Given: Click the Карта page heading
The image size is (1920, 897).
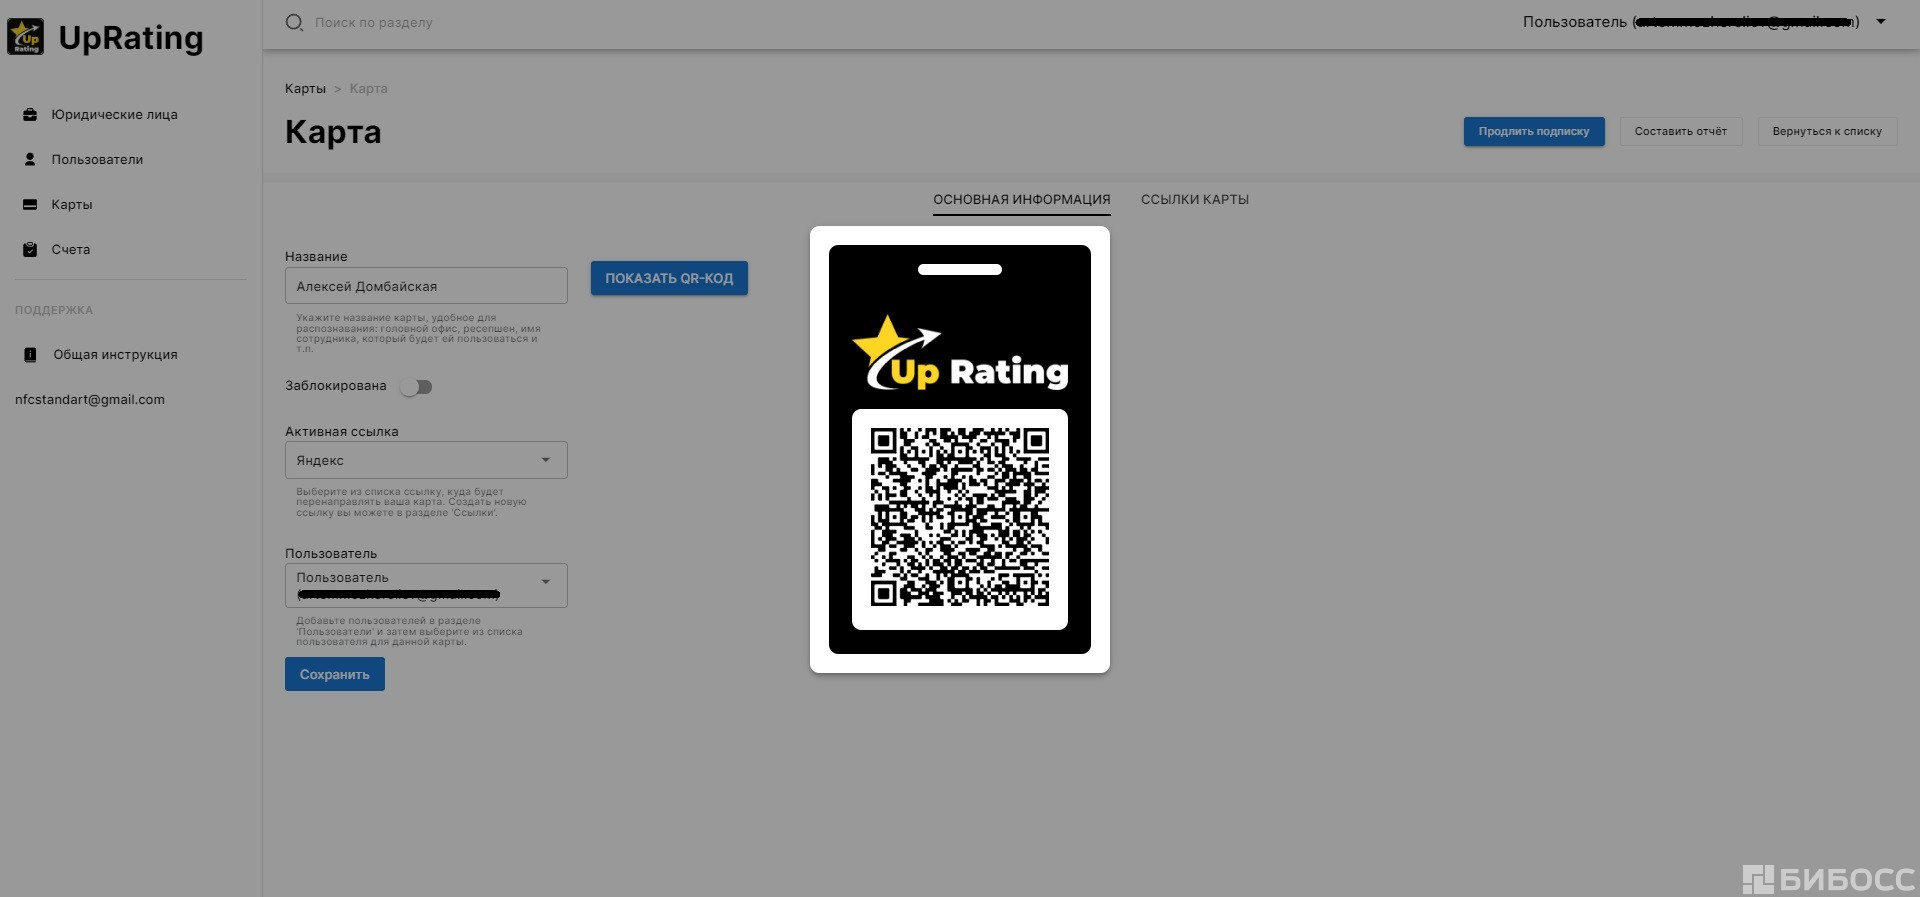Looking at the screenshot, I should tap(333, 132).
